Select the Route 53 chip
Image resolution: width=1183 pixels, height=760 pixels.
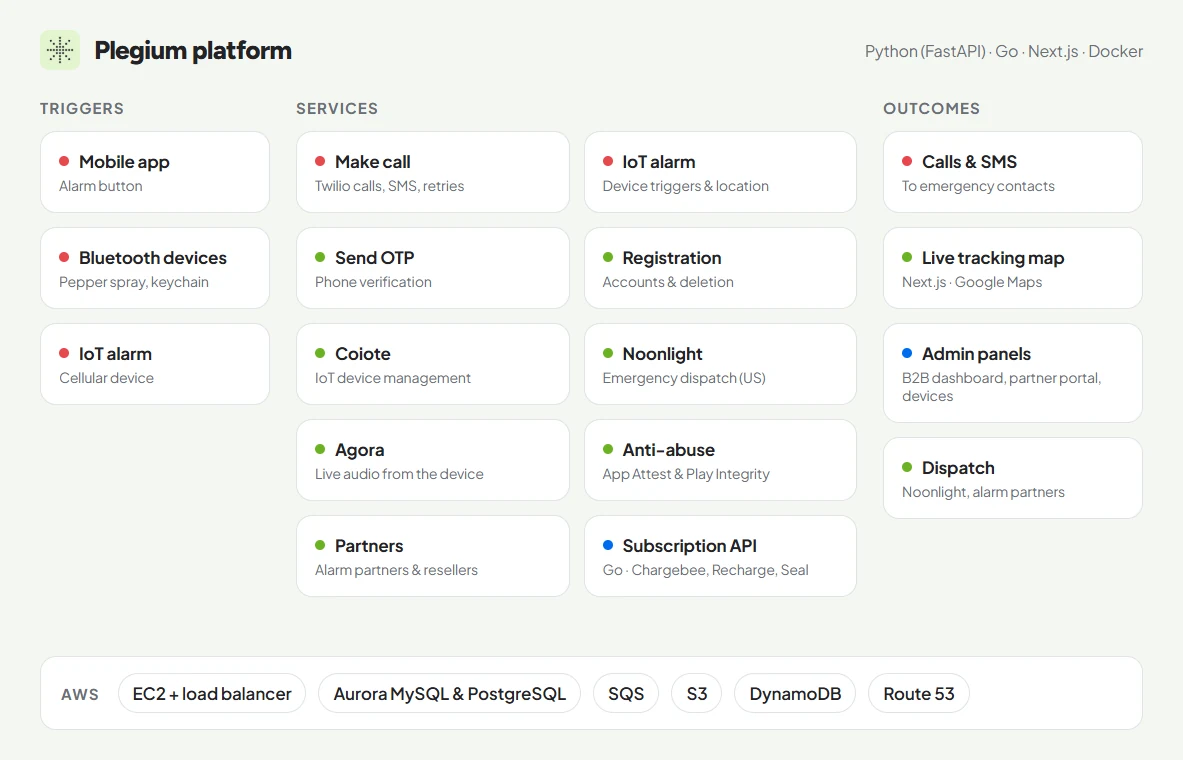click(919, 694)
